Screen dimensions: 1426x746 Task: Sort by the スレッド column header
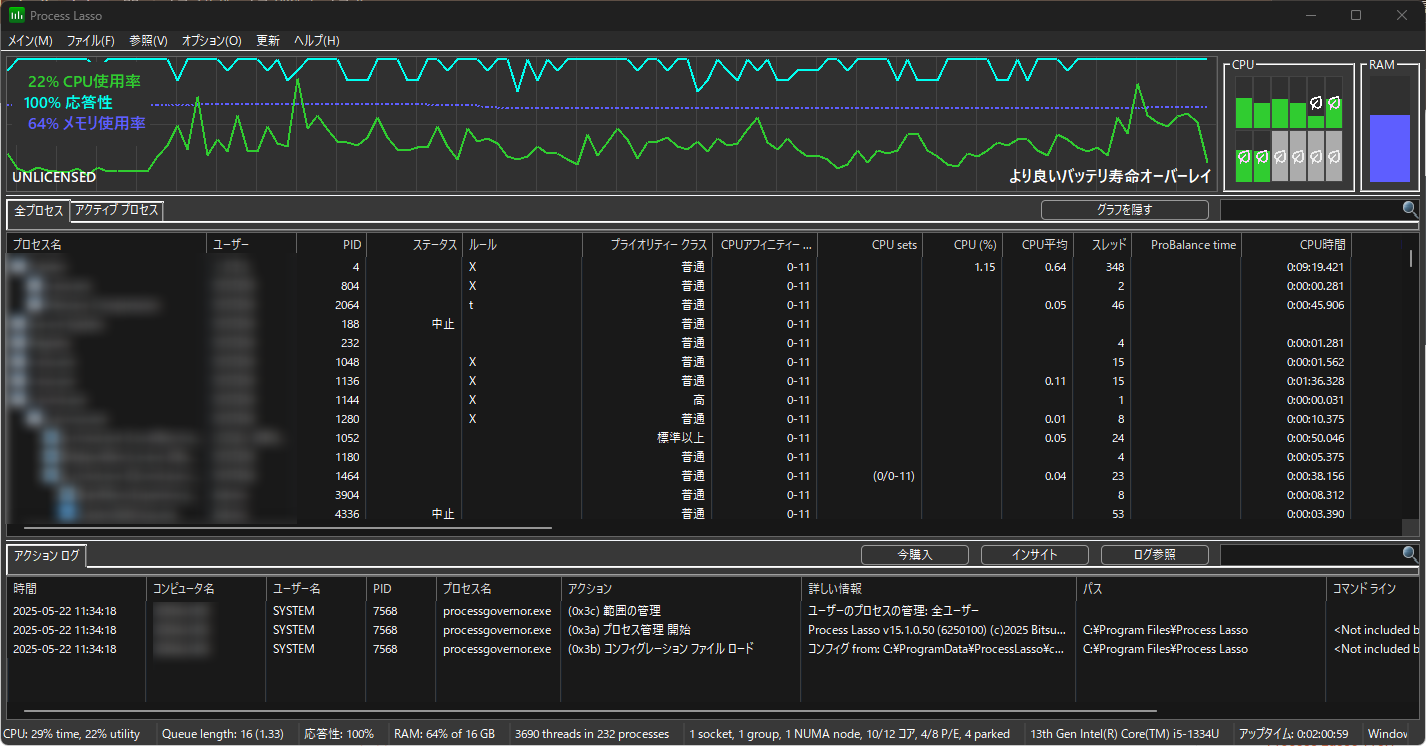[x=1102, y=244]
